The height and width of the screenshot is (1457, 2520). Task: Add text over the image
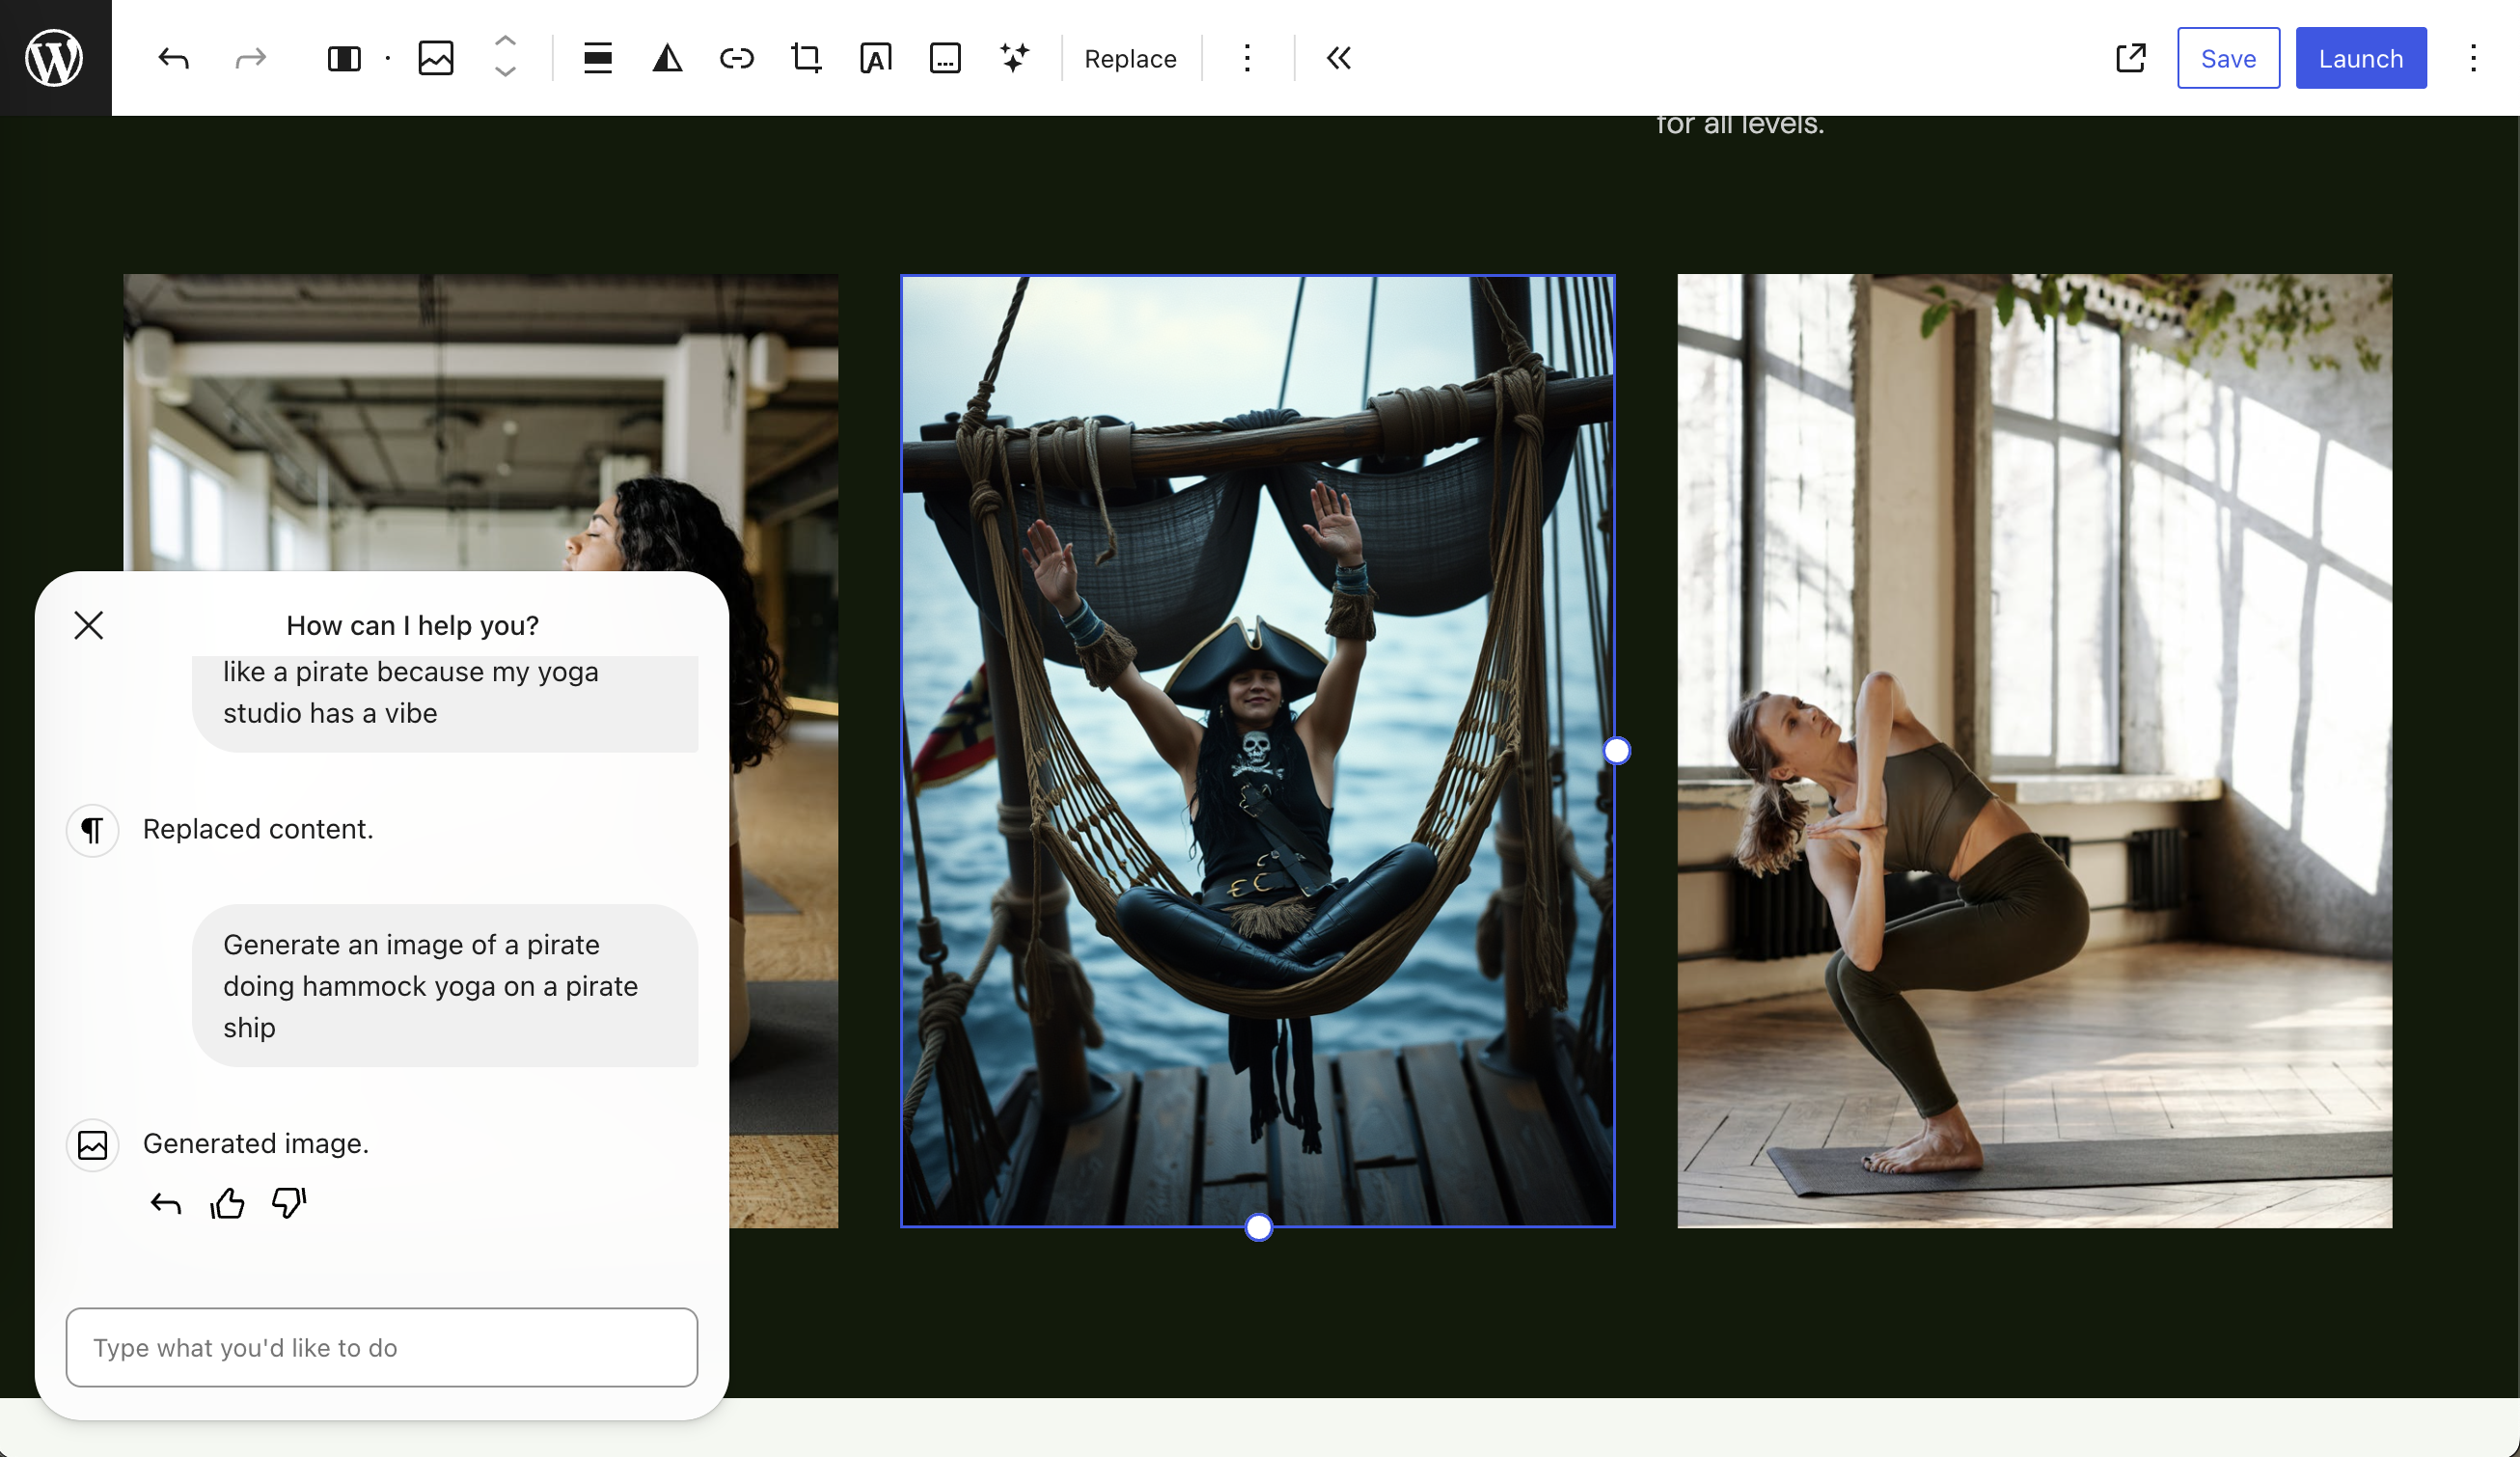point(876,58)
